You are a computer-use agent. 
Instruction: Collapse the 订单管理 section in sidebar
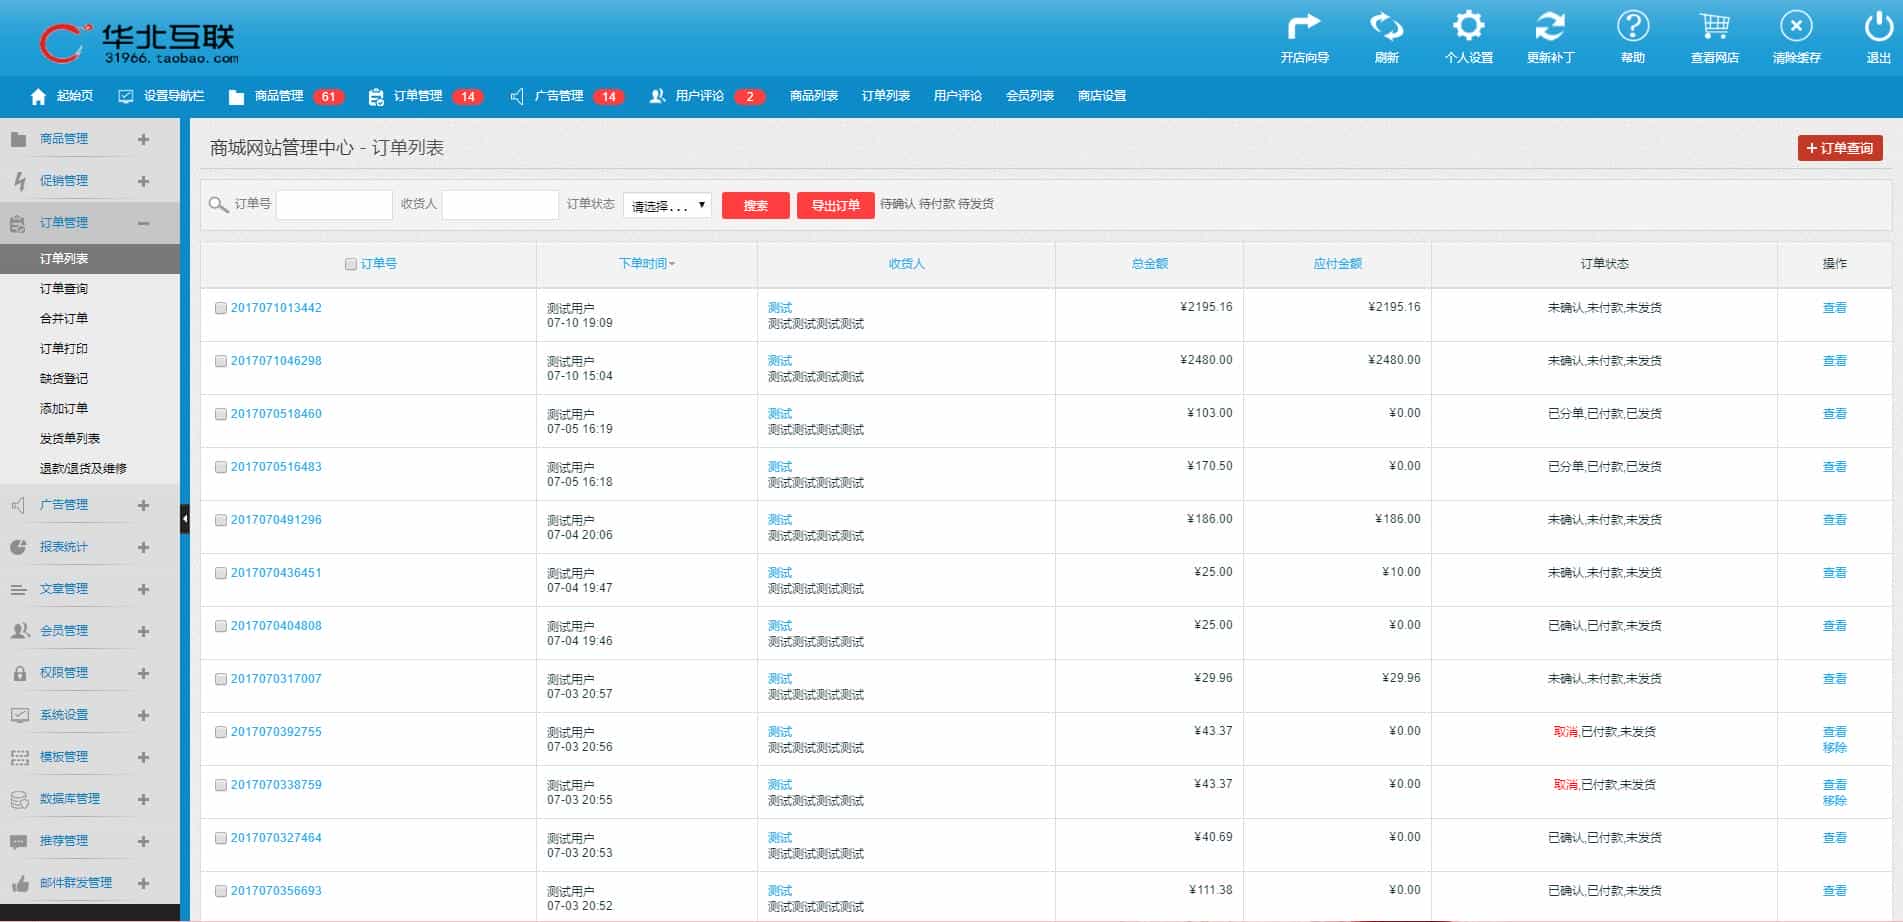tap(143, 223)
